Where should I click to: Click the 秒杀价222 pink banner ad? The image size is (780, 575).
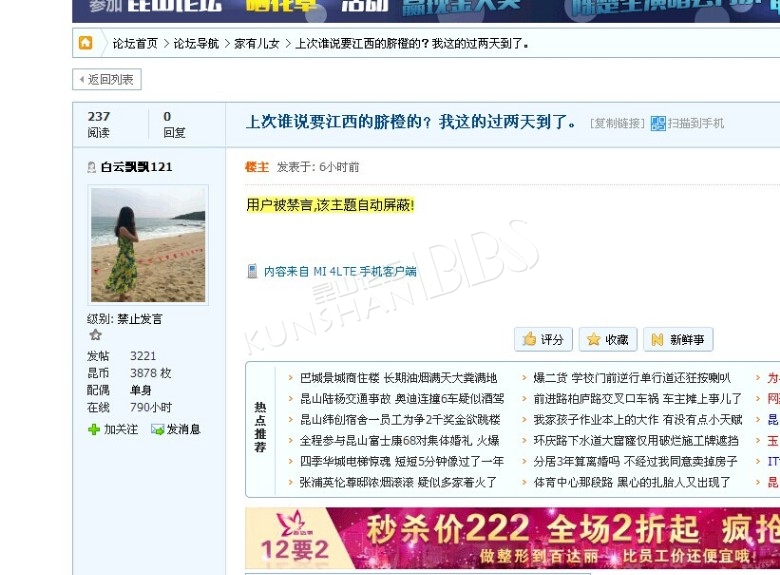coord(512,538)
